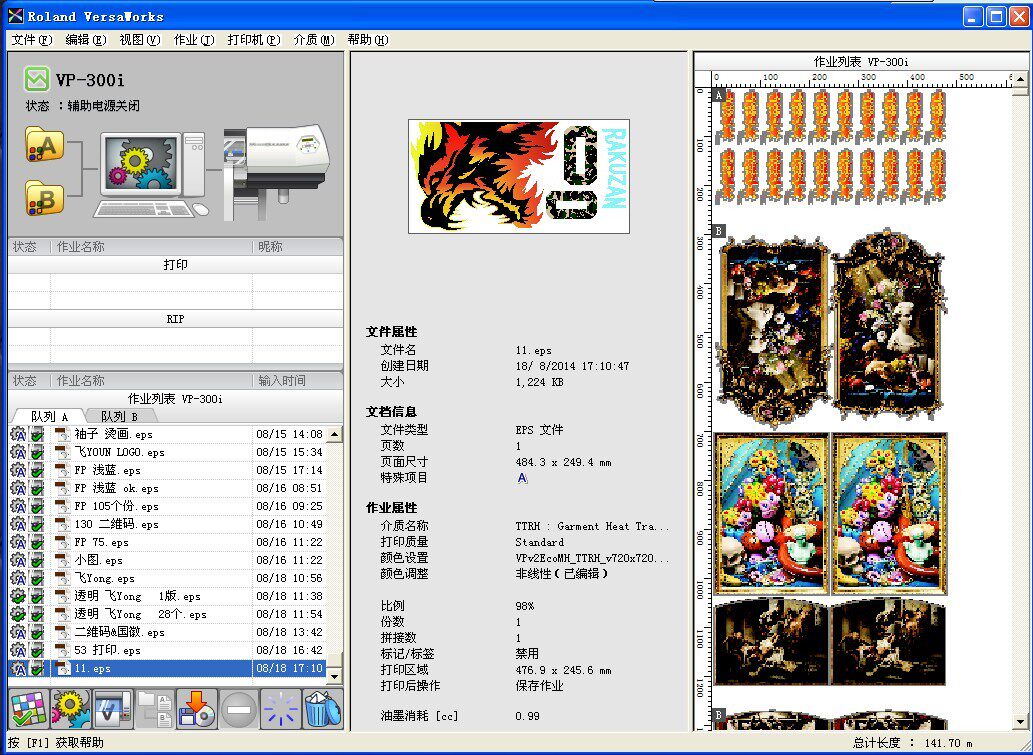Click the flaming eagle RAKUZAN preview thumbnail

[519, 177]
